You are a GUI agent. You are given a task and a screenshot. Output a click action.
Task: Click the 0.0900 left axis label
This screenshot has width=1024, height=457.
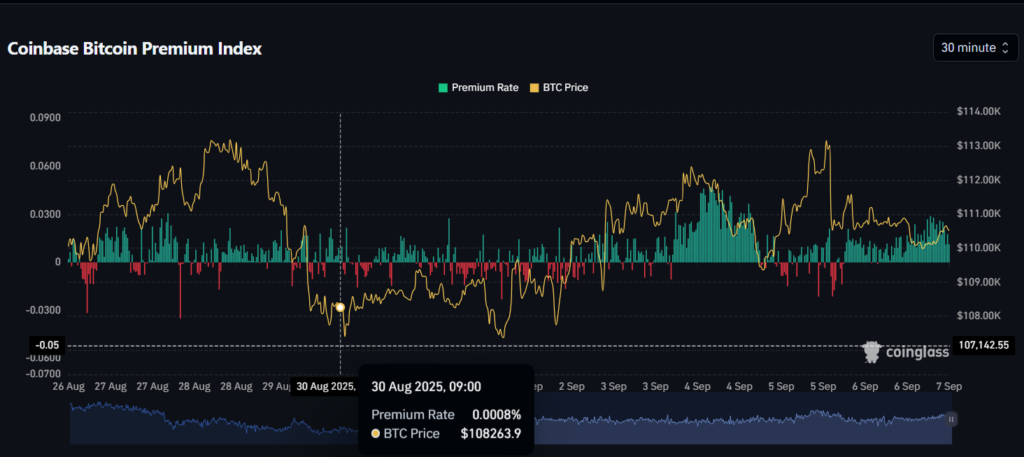(x=45, y=118)
